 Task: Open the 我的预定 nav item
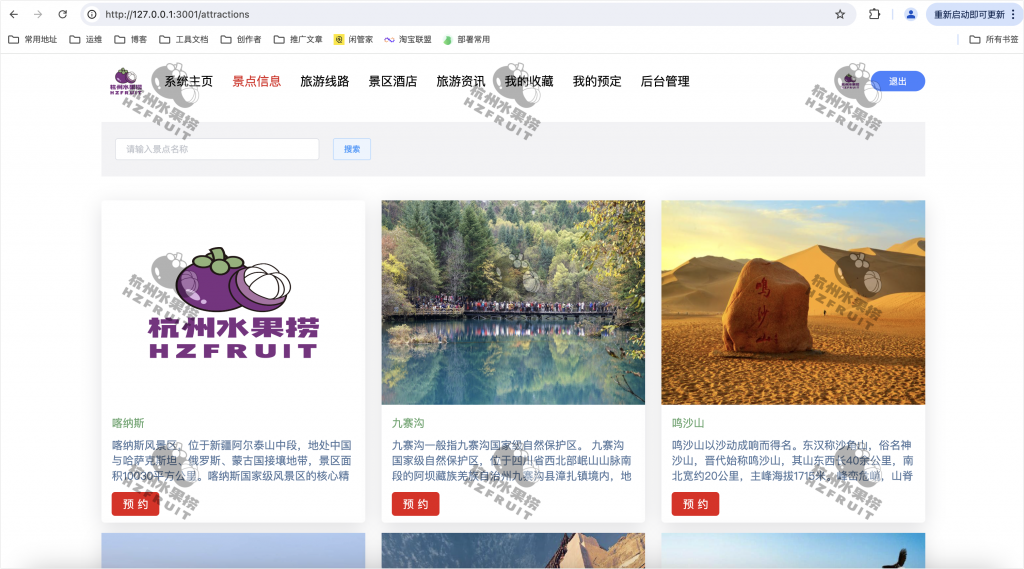(597, 81)
